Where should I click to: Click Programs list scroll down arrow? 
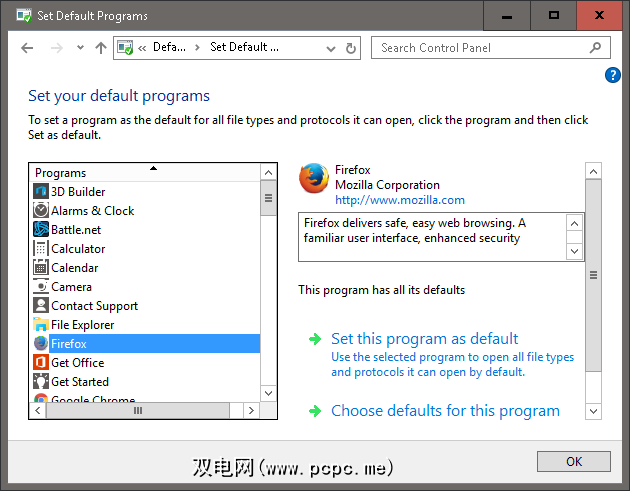268,393
